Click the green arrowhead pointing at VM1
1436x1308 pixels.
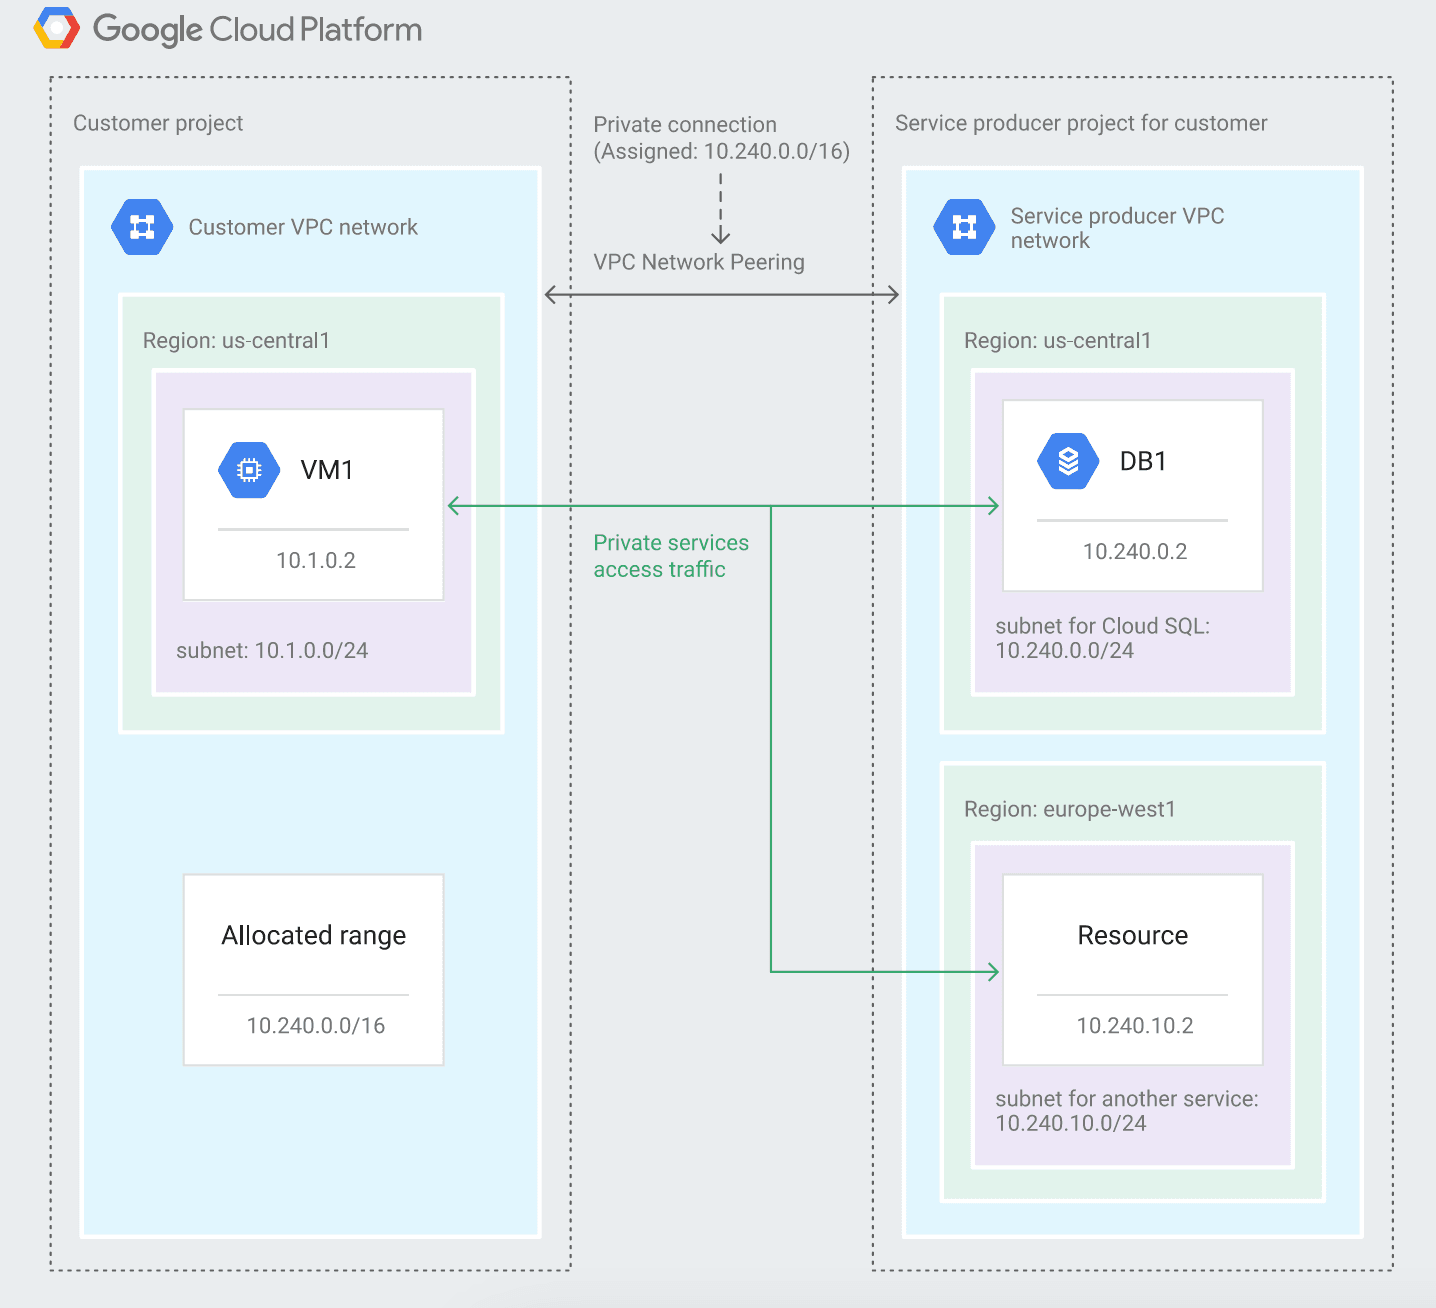point(455,506)
